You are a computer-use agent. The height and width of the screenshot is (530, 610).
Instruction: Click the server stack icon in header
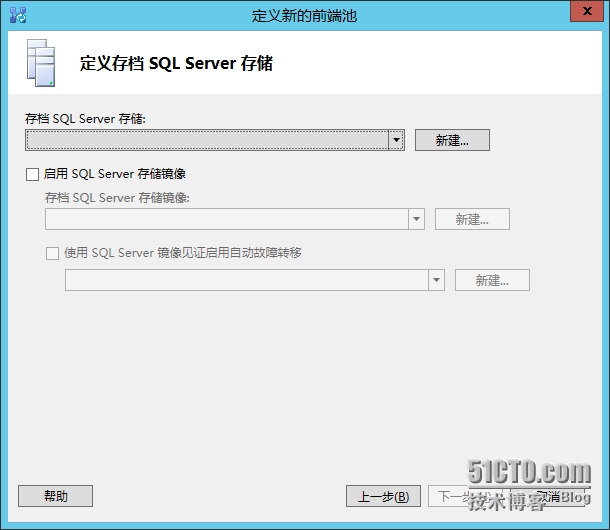click(41, 63)
